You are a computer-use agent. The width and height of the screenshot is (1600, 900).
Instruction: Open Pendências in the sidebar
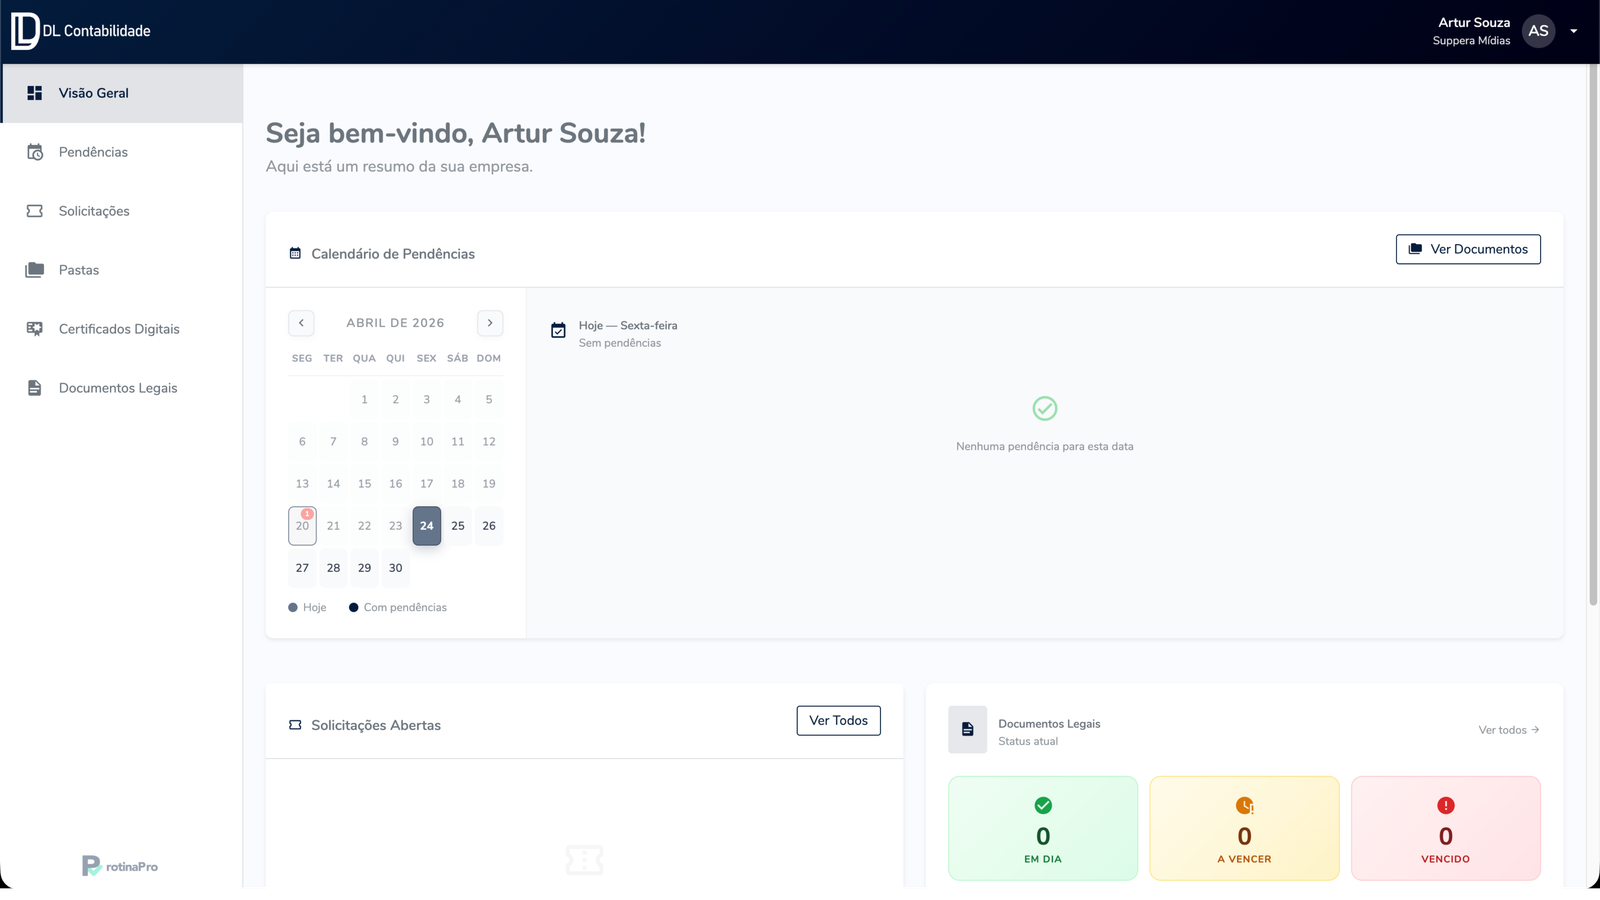pos(122,152)
